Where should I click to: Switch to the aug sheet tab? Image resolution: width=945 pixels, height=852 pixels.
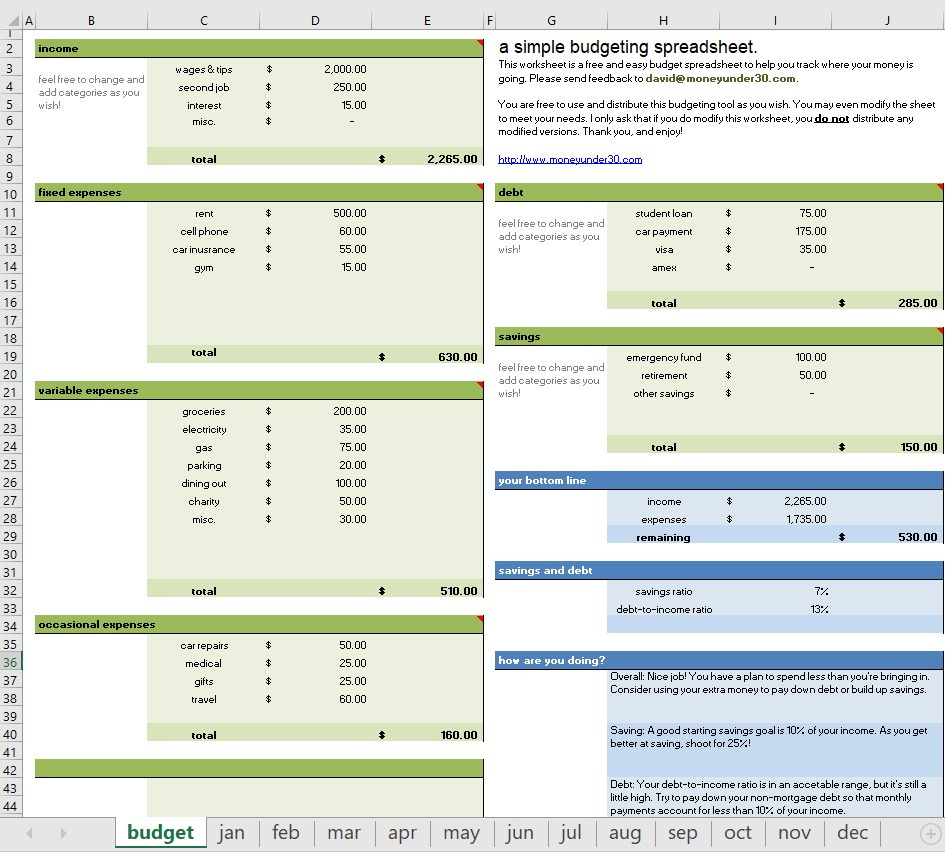point(624,832)
